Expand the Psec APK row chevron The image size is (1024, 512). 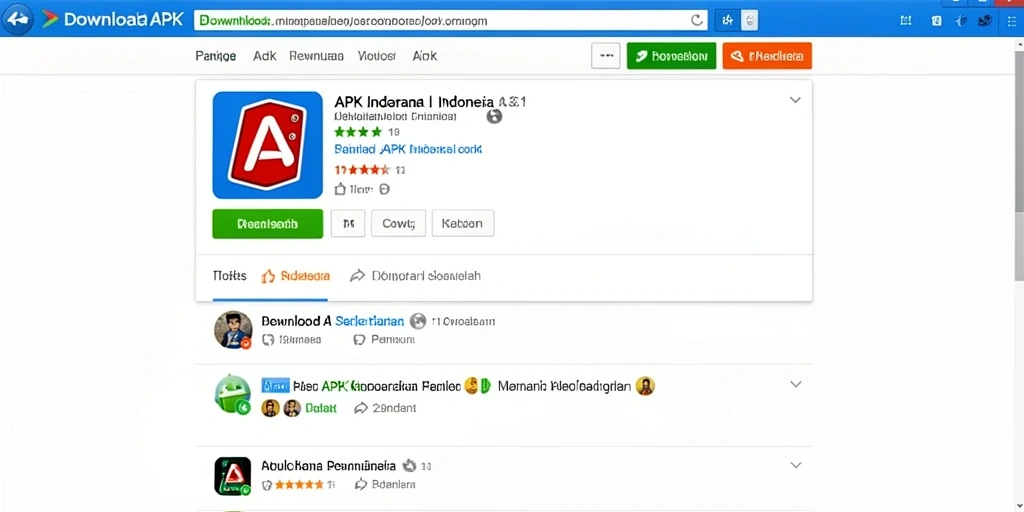click(795, 384)
